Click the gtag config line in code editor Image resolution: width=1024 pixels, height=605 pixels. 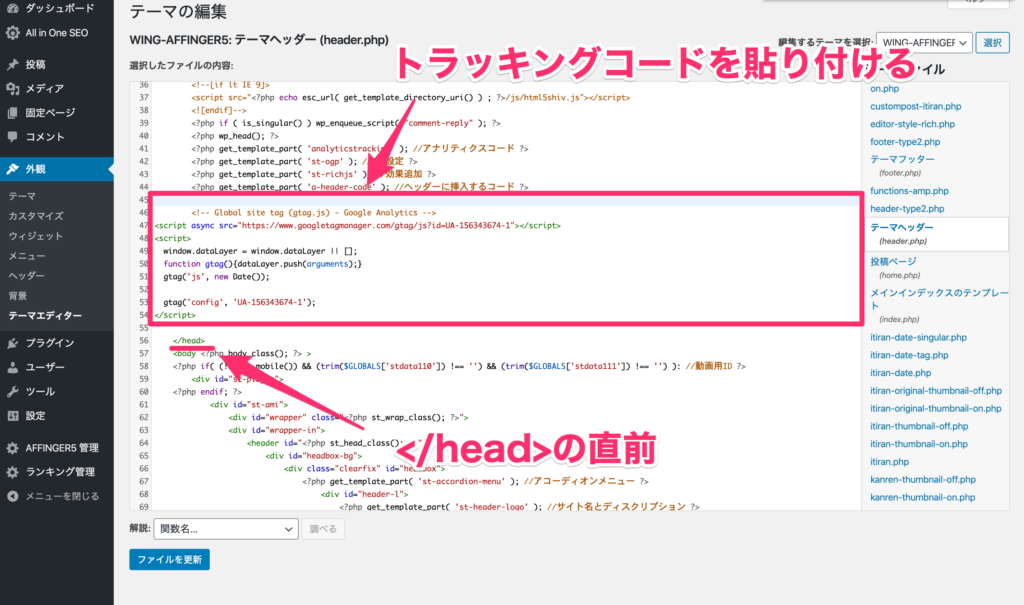point(239,302)
